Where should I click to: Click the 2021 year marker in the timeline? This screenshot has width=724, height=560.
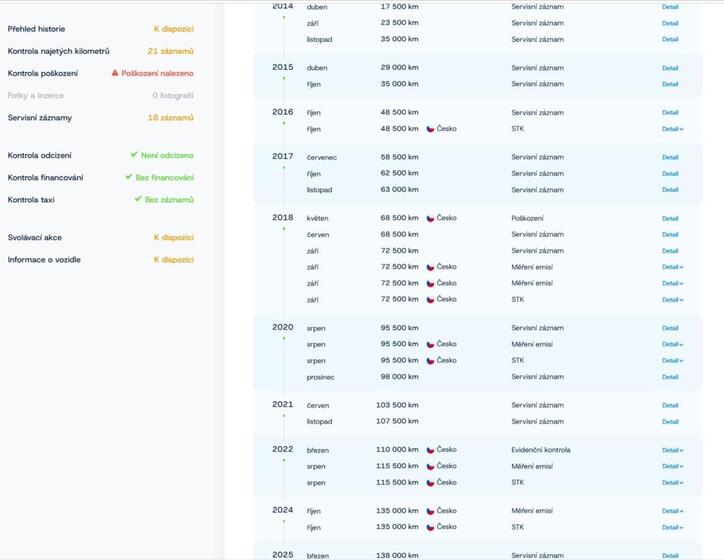point(282,405)
